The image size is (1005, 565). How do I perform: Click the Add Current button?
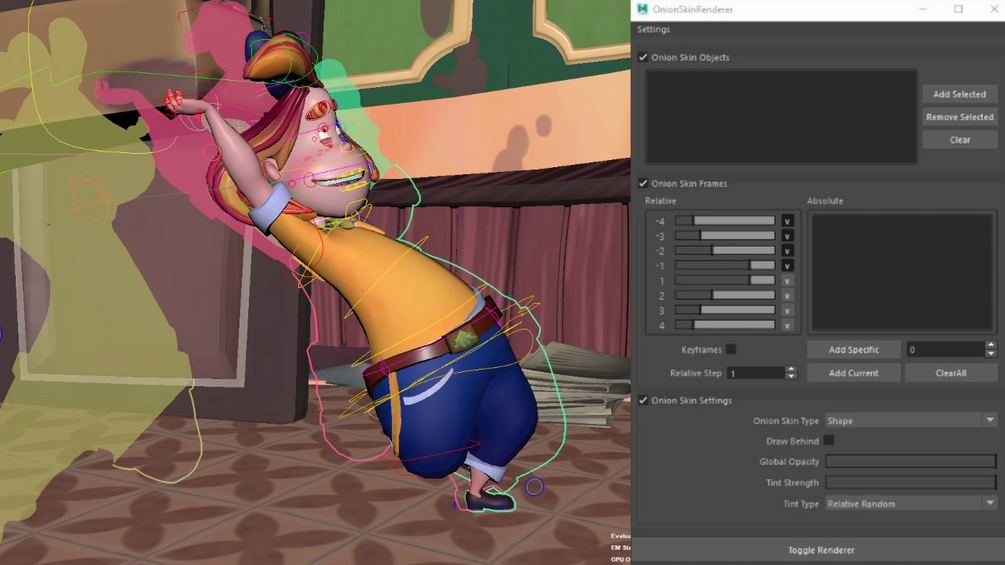coord(854,373)
